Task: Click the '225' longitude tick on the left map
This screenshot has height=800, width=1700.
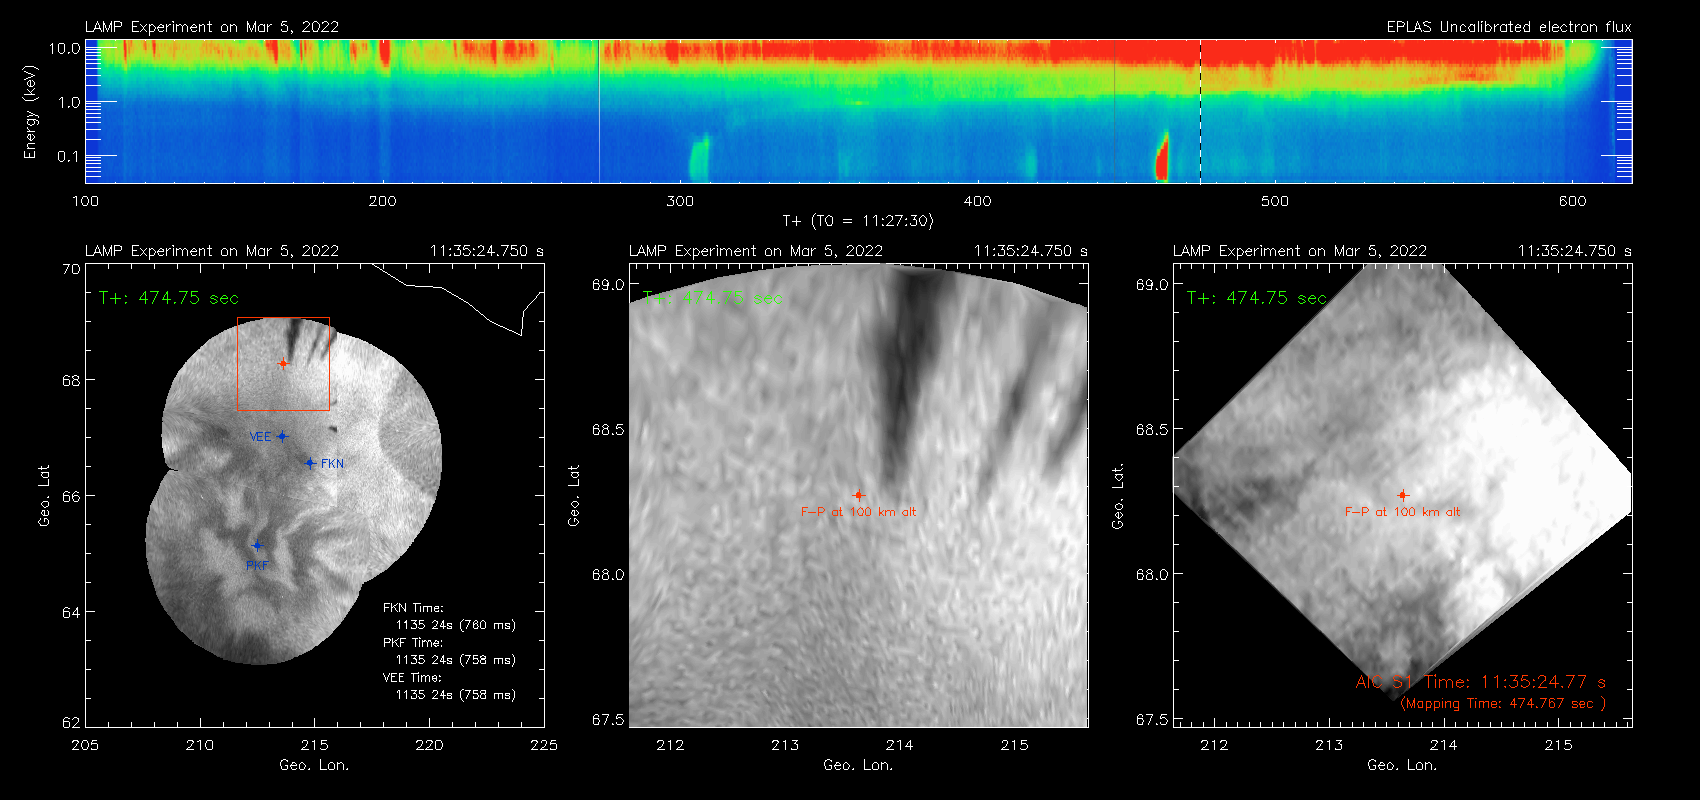Action: (544, 745)
